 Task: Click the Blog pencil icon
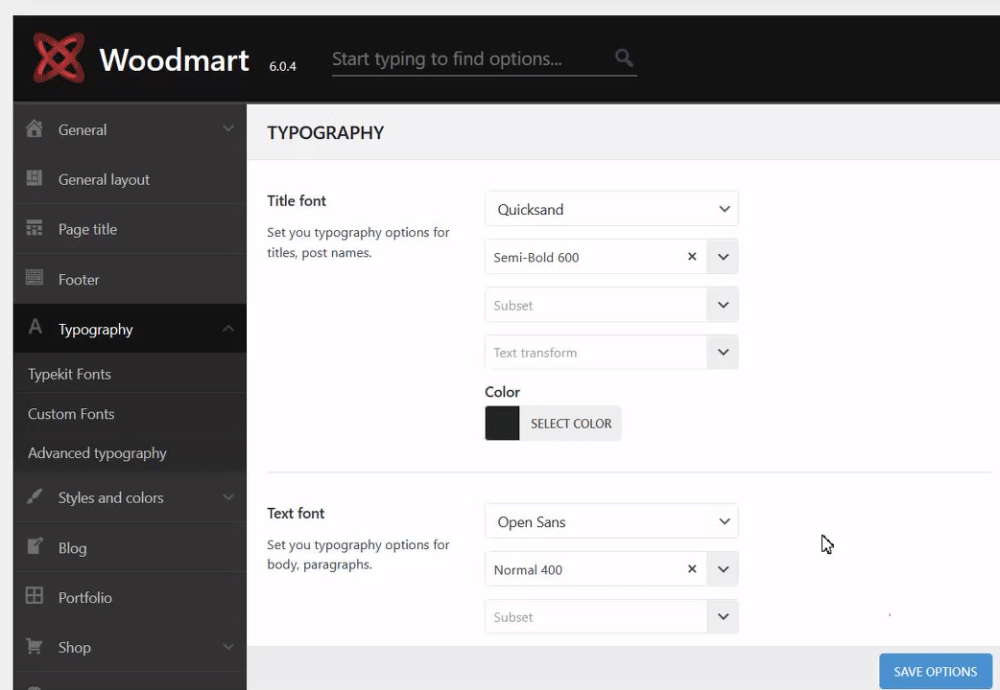point(34,546)
